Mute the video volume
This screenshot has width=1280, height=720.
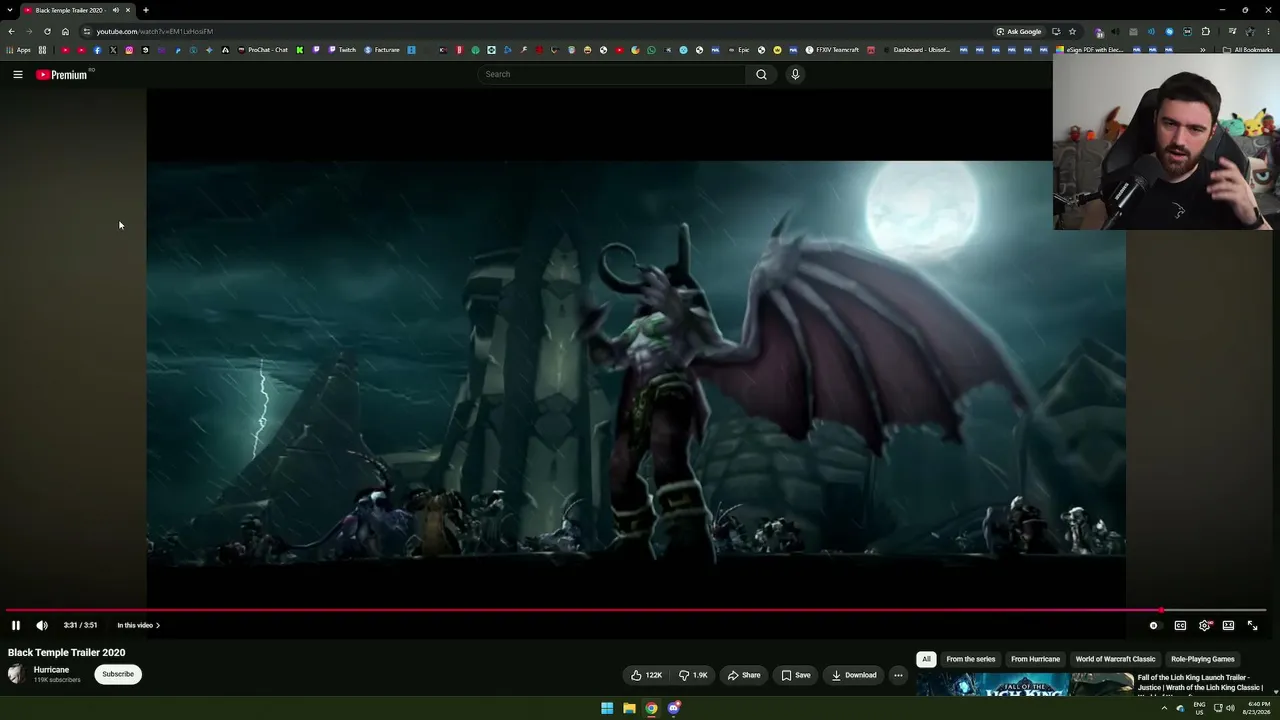[42, 625]
